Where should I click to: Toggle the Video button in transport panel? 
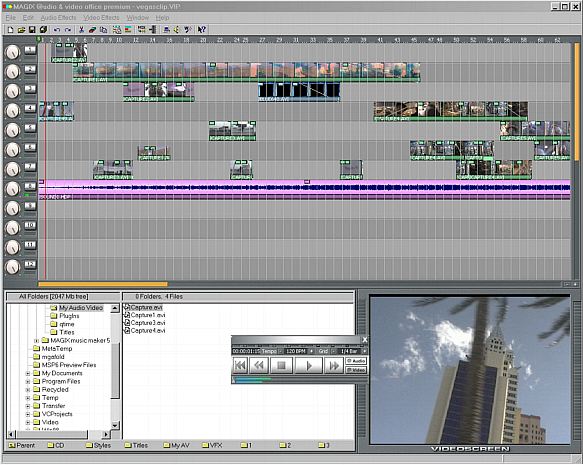[x=356, y=370]
